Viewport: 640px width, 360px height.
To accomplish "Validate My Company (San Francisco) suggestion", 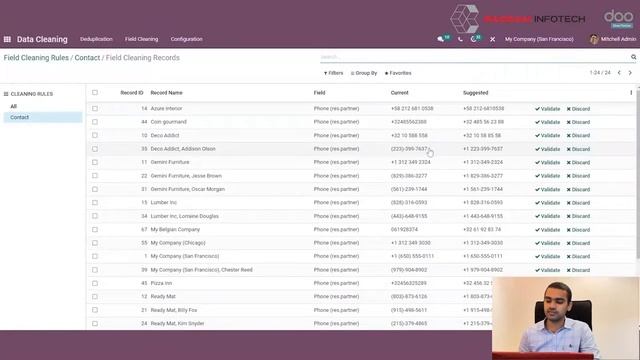I will click(x=547, y=257).
